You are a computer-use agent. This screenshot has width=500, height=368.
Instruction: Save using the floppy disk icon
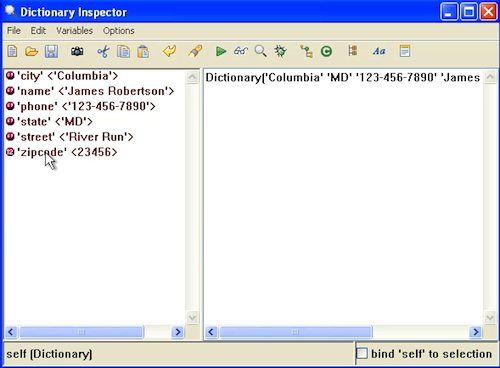[51, 52]
